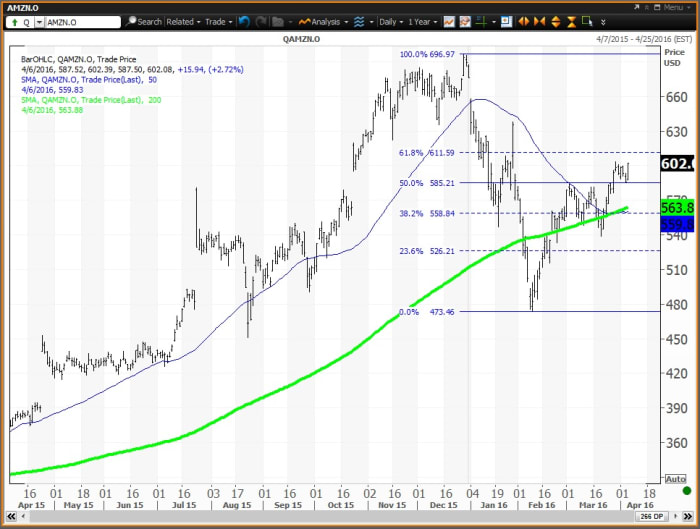Click the 266 DP data points box
Screen dimensions: 700x529
tap(651, 517)
